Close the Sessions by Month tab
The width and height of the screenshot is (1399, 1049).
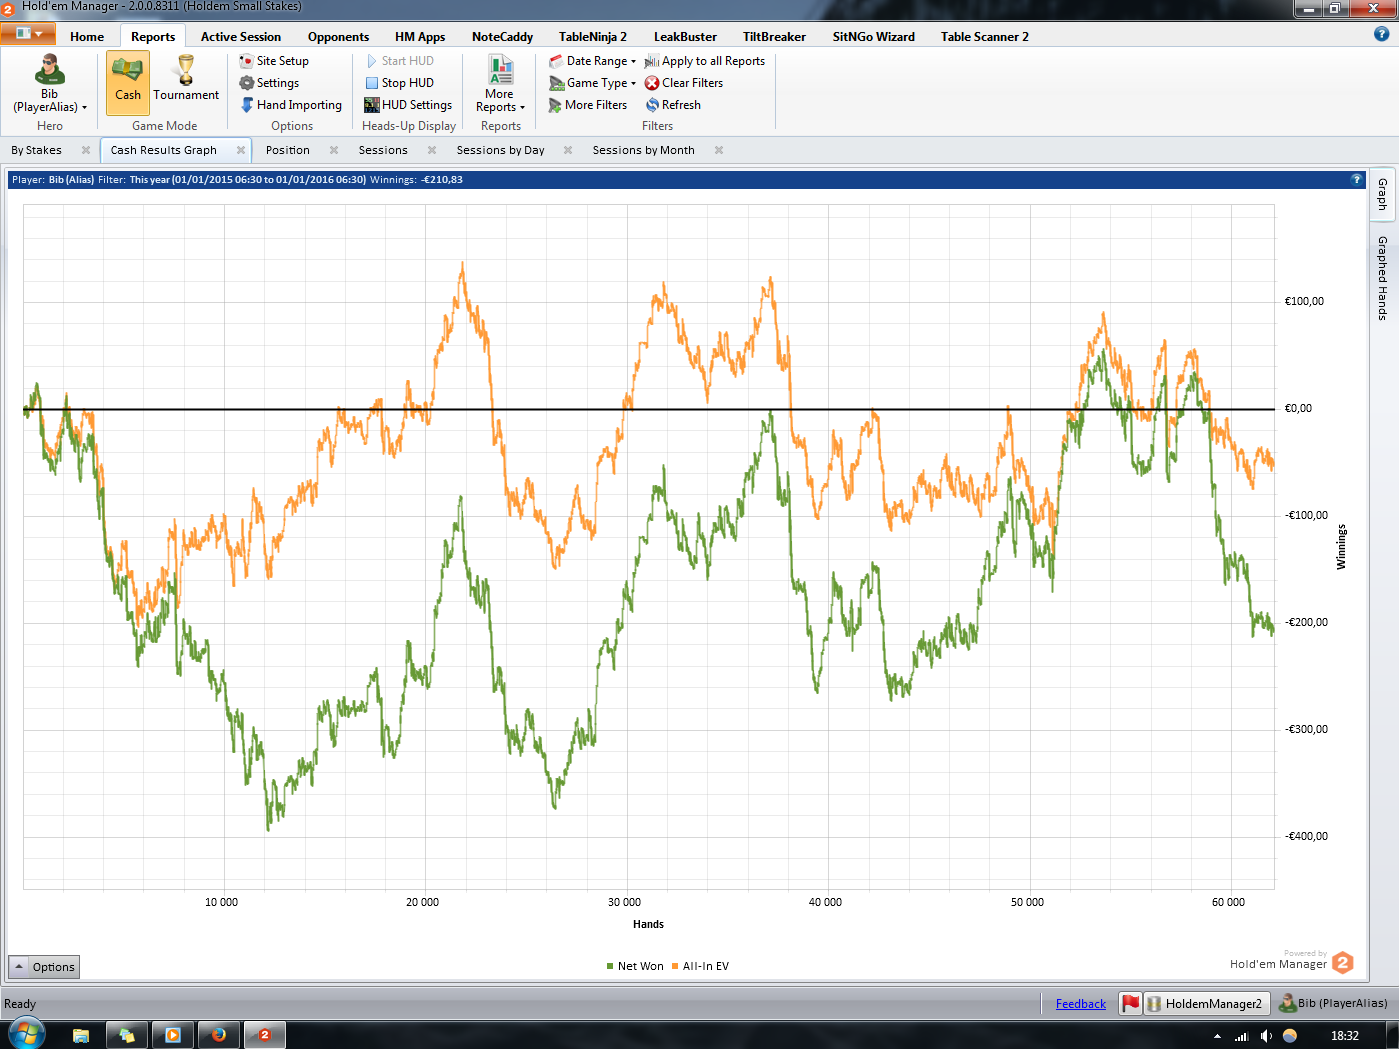719,150
